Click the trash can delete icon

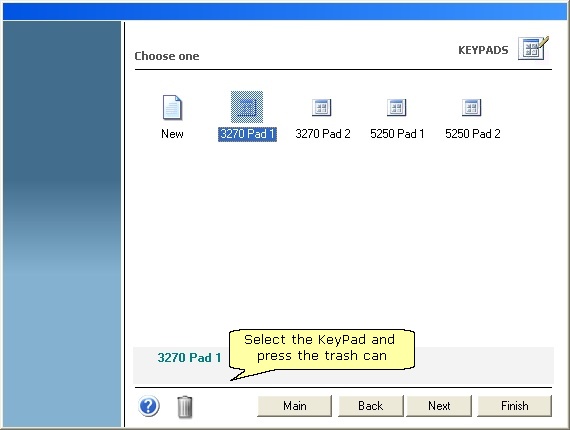(185, 407)
